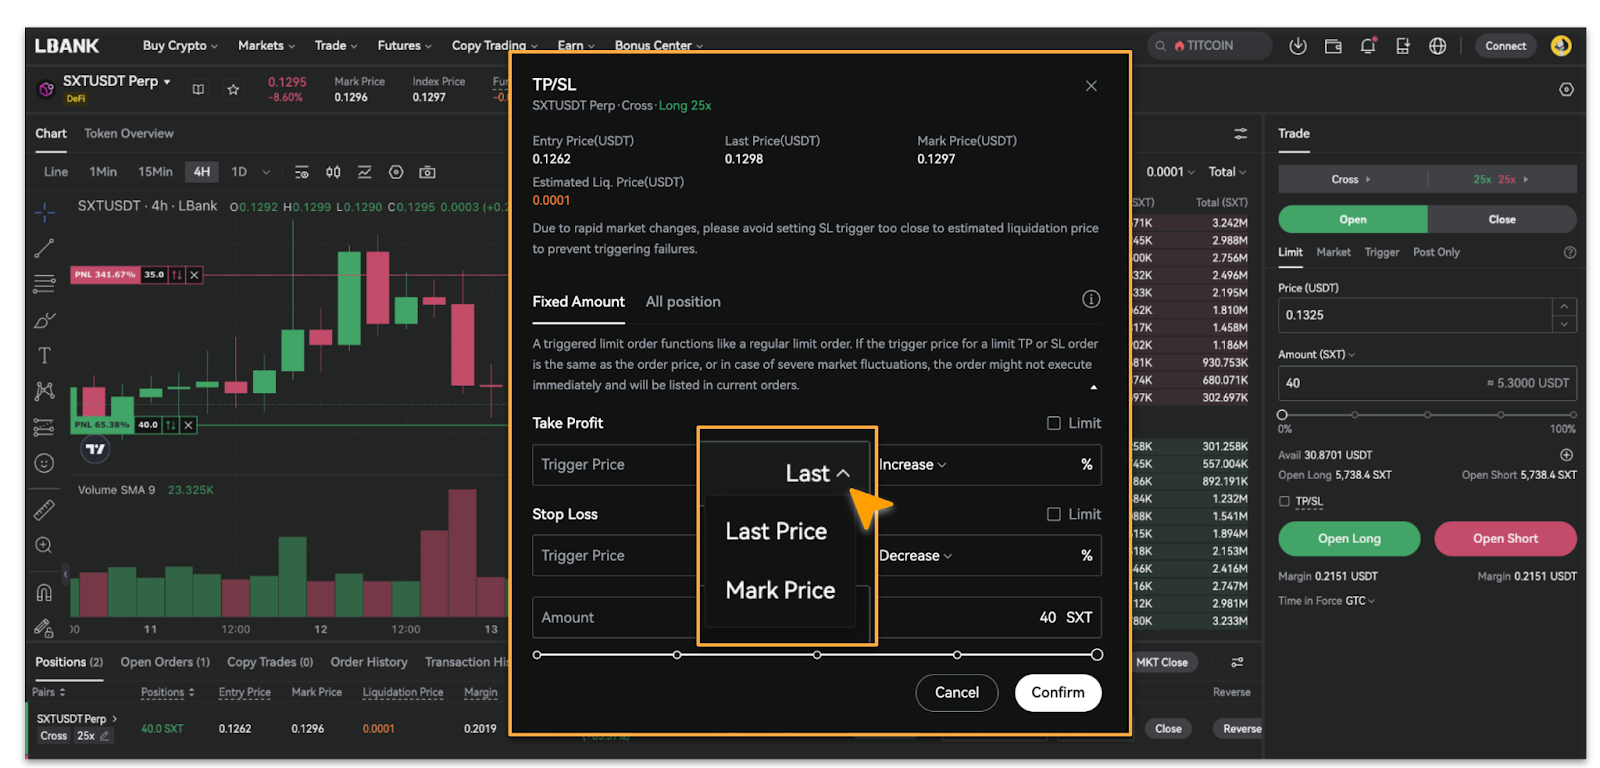This screenshot has height=768, width=1600.
Task: Open the wallet icon in header
Action: point(1333,46)
